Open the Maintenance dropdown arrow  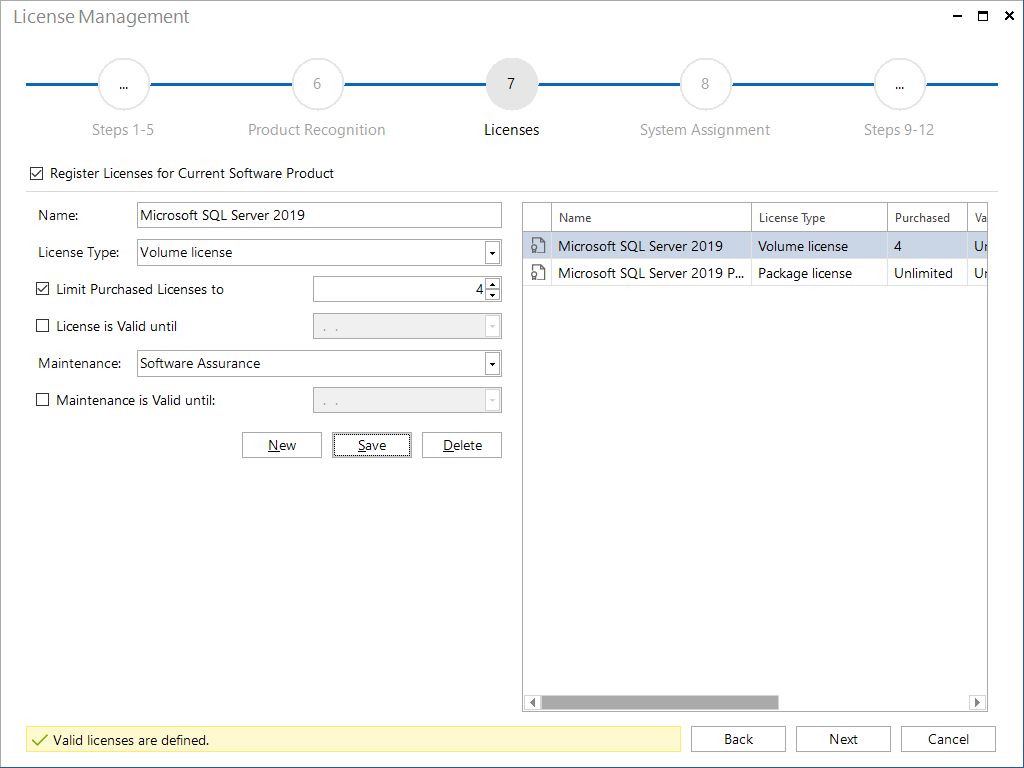(x=492, y=364)
